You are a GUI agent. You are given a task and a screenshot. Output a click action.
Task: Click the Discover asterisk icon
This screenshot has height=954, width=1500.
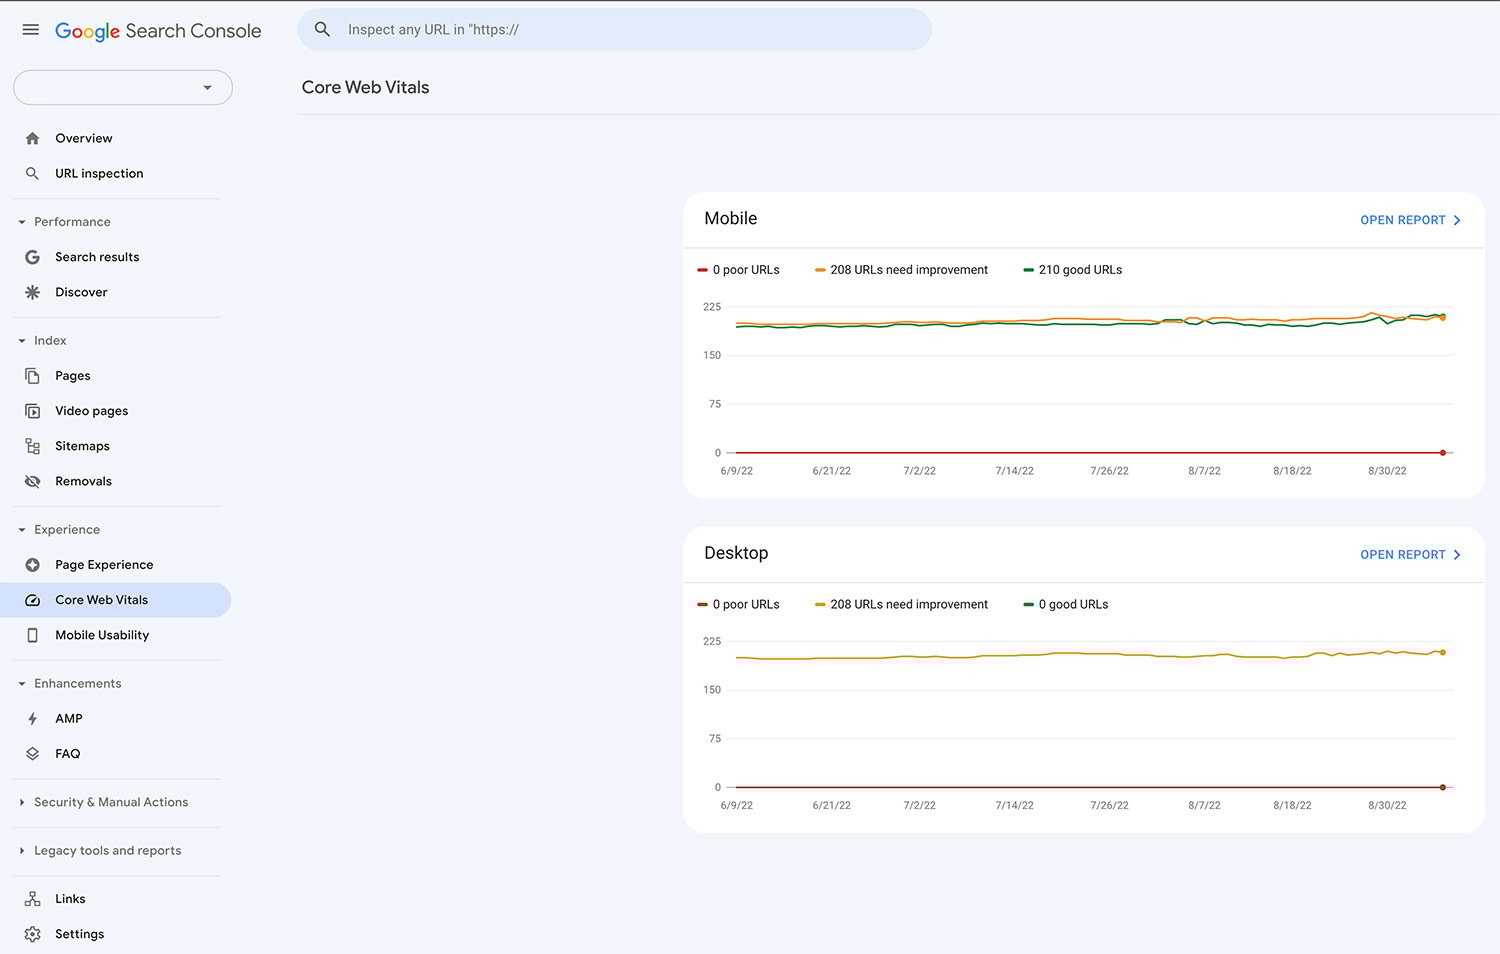[32, 292]
